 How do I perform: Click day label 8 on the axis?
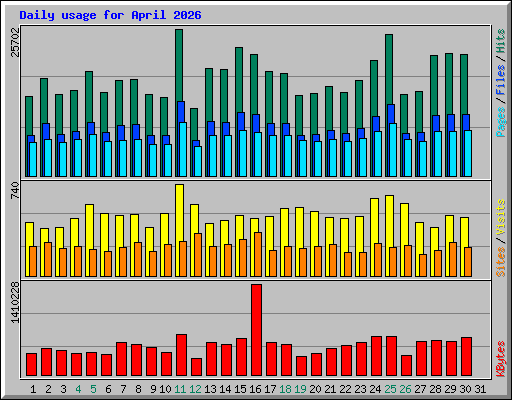[138, 389]
